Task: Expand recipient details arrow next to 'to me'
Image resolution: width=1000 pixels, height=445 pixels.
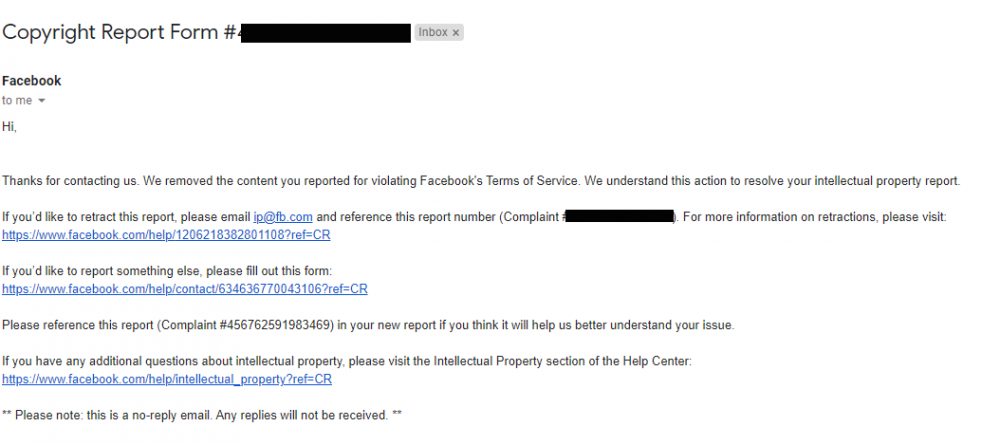Action: tap(42, 101)
